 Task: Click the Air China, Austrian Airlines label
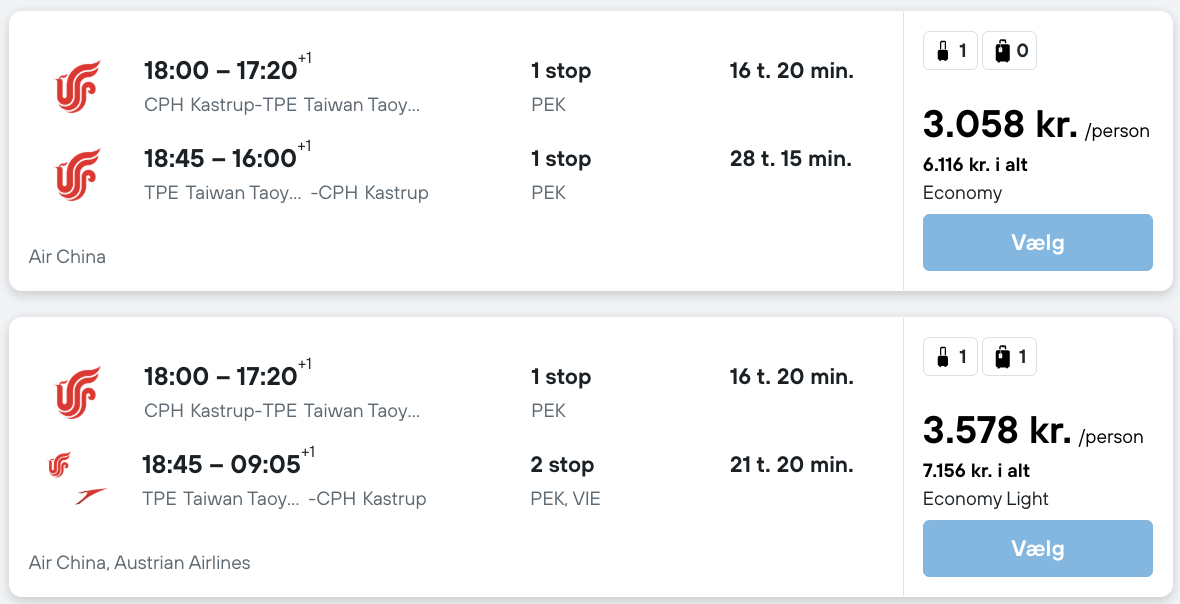click(140, 563)
